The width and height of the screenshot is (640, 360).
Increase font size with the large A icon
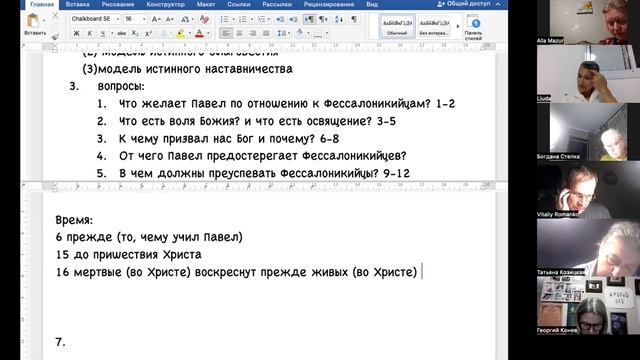point(156,19)
